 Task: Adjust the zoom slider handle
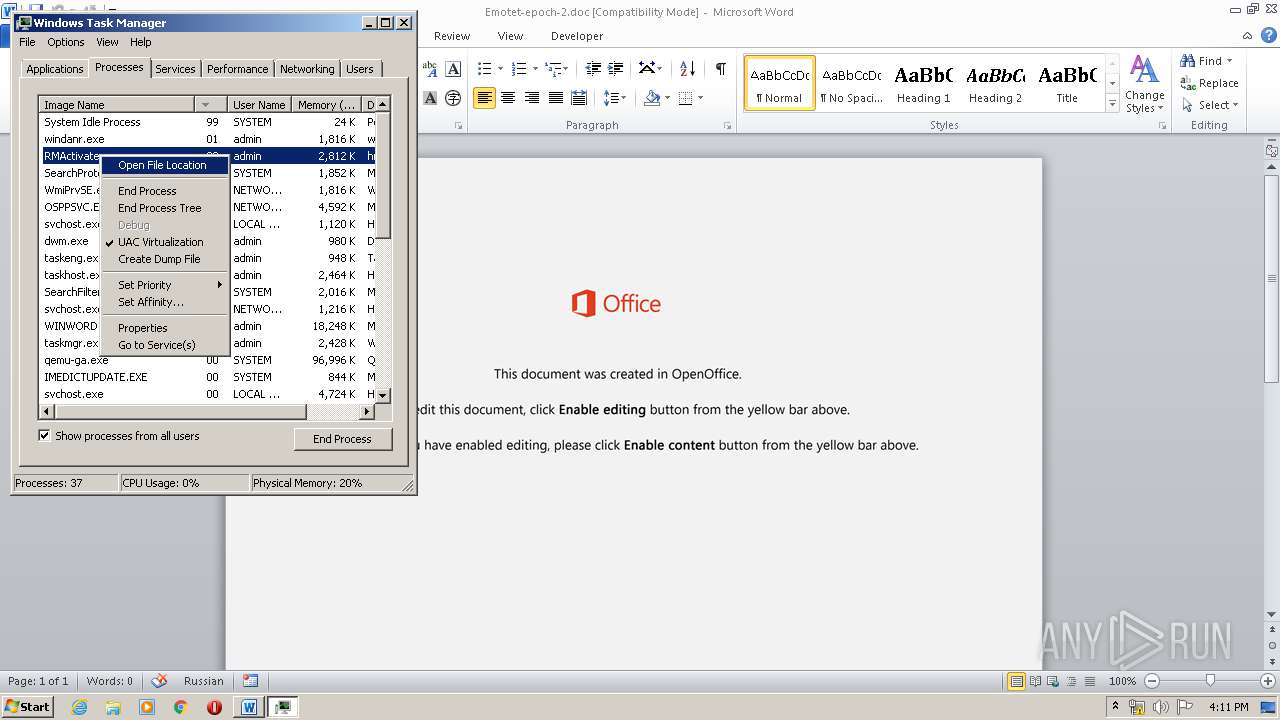[1210, 681]
